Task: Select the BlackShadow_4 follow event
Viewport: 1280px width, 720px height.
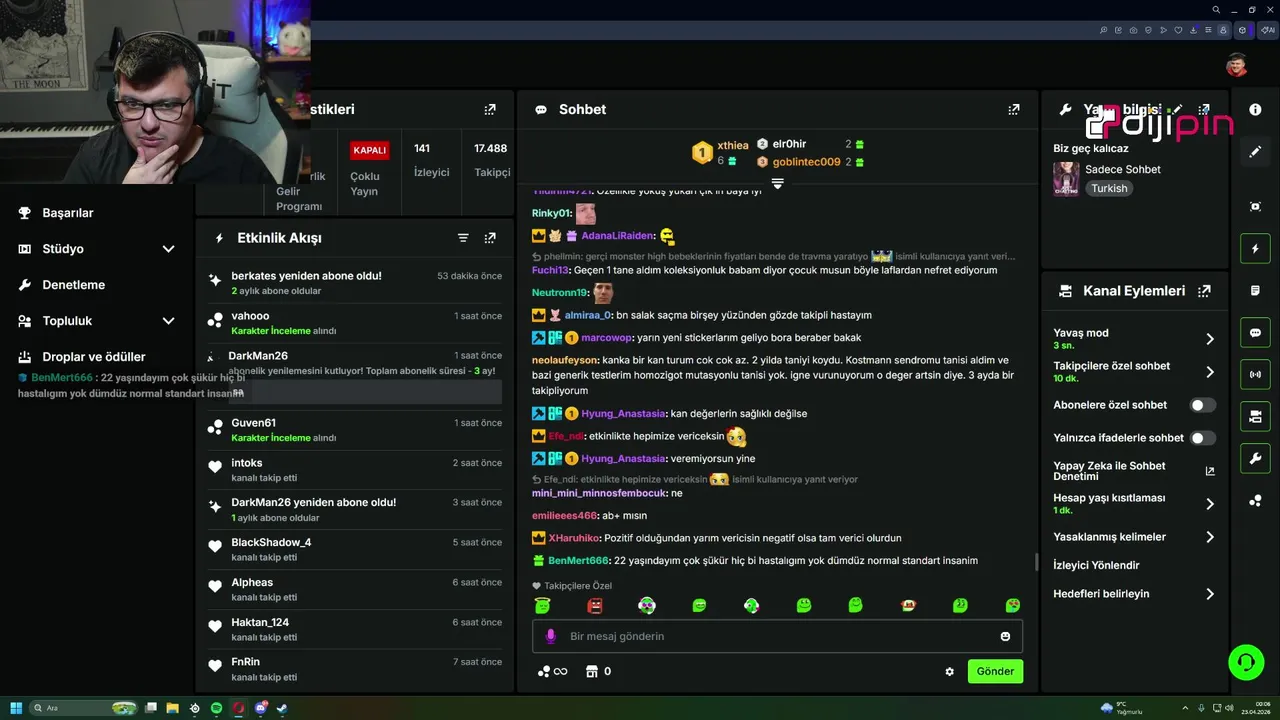Action: coord(356,549)
